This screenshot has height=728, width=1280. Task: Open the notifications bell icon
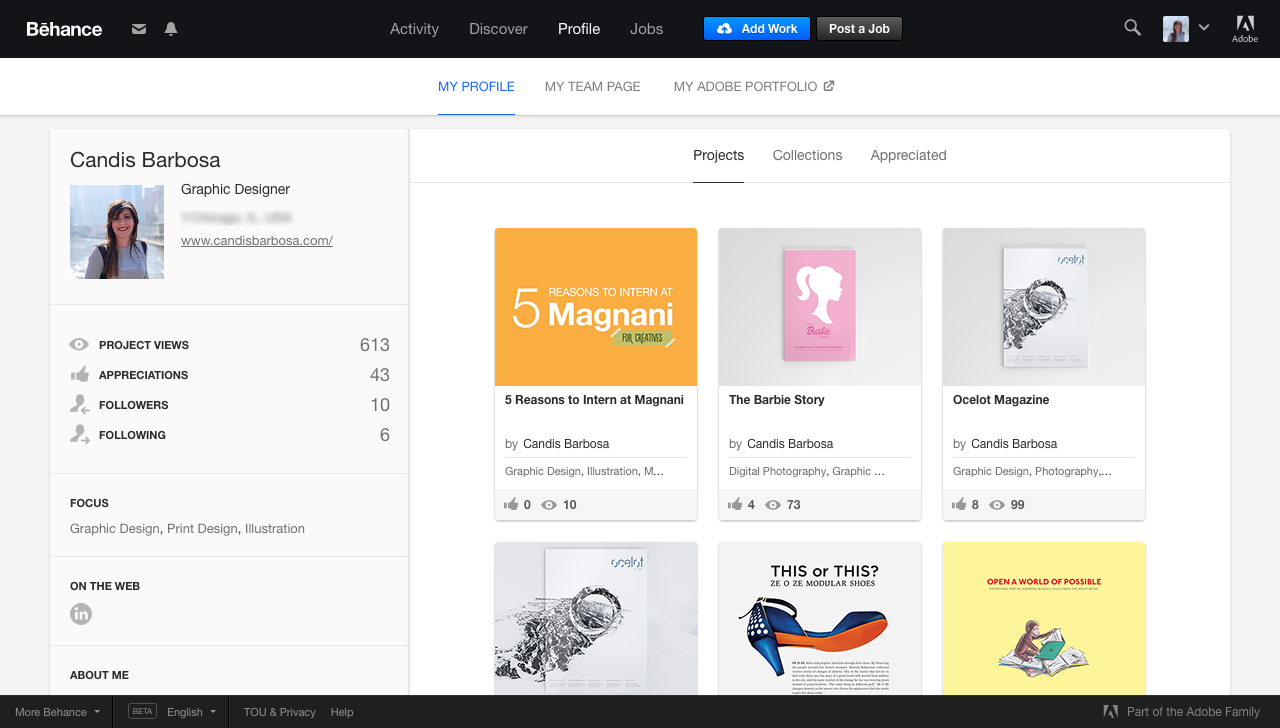pyautogui.click(x=171, y=29)
